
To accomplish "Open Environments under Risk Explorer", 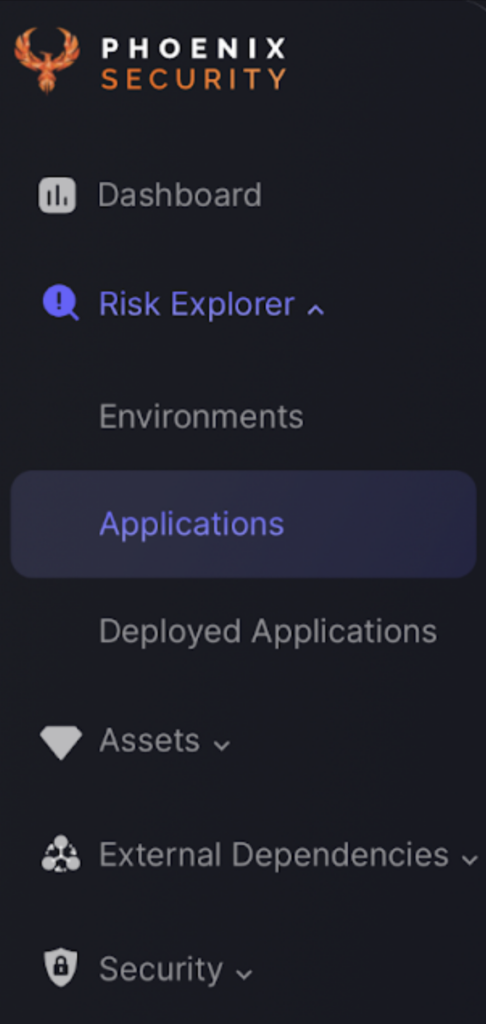I will click(x=201, y=416).
